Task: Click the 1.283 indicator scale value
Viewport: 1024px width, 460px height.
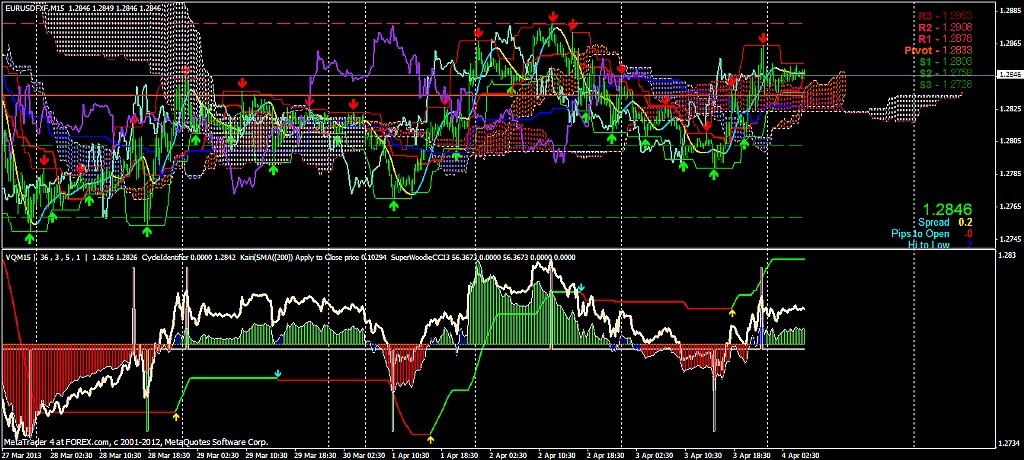Action: 1008,255
